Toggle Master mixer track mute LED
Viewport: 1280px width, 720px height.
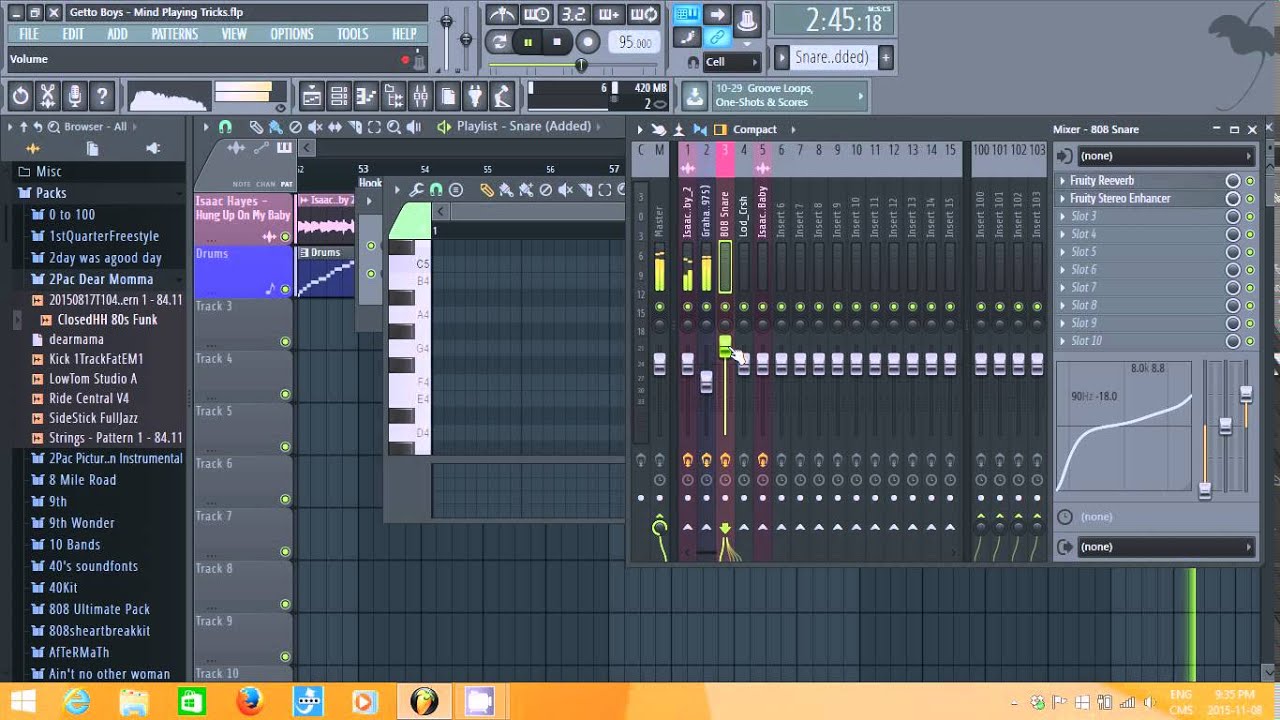(659, 307)
